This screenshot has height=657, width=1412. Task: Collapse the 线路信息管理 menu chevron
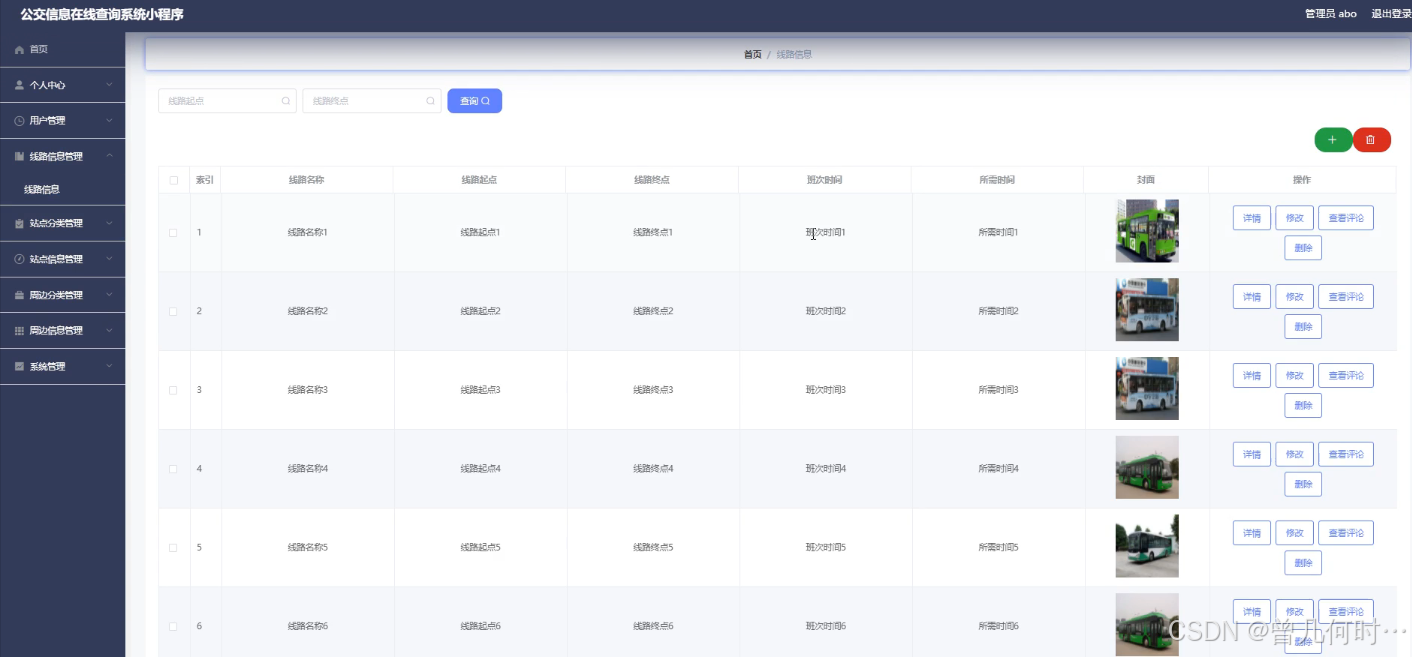click(x=109, y=156)
